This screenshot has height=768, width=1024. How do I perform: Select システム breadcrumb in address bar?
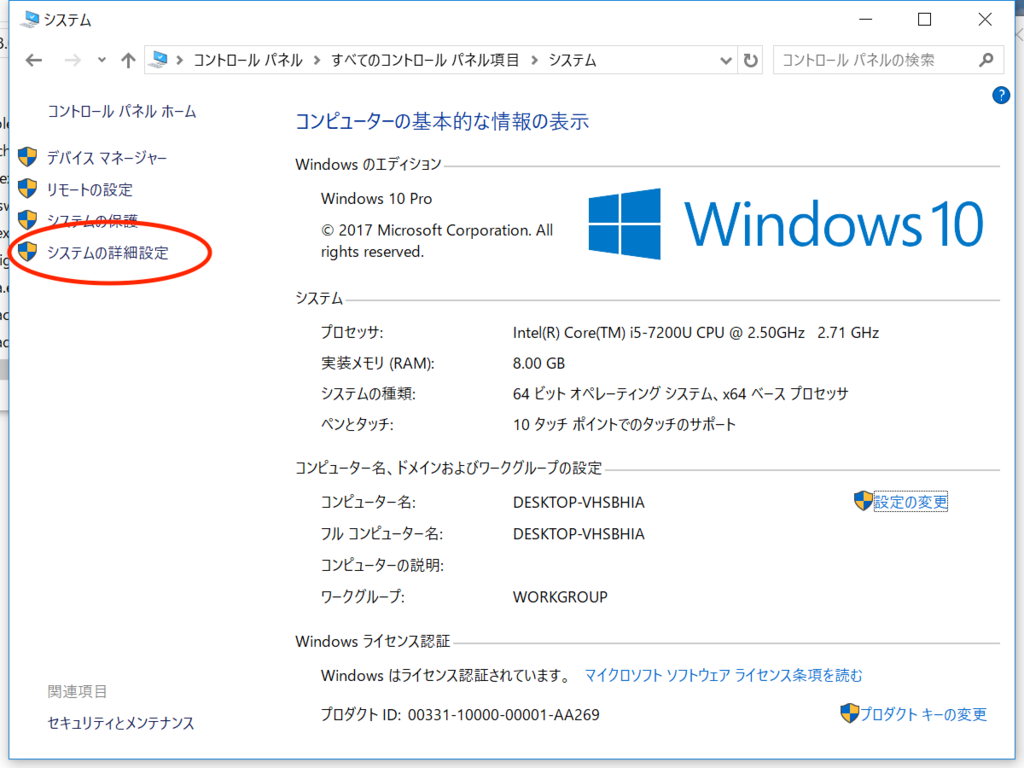click(x=572, y=61)
